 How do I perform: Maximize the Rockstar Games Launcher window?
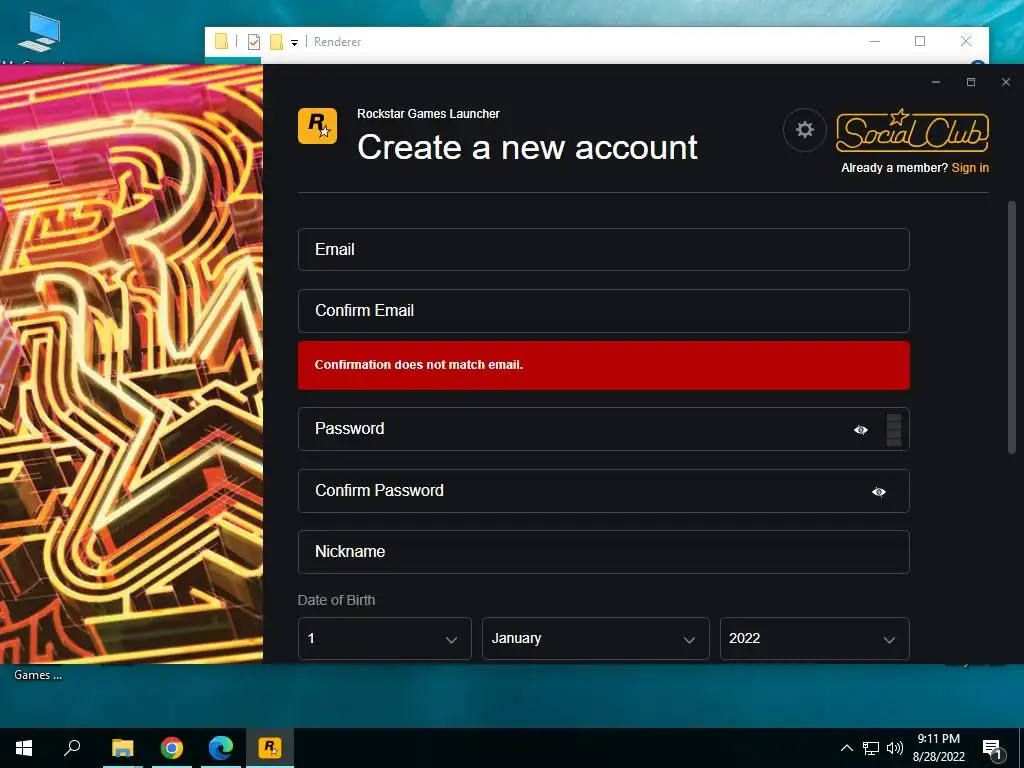pyautogui.click(x=970, y=82)
